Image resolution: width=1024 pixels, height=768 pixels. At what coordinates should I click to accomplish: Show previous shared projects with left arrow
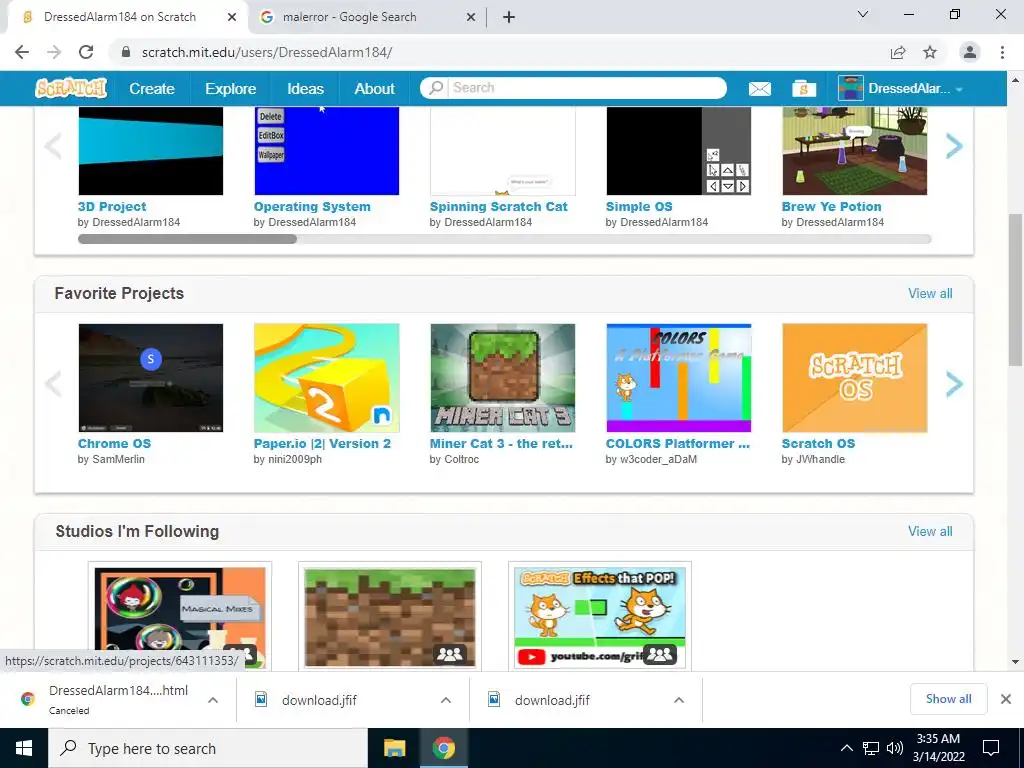pyautogui.click(x=53, y=146)
